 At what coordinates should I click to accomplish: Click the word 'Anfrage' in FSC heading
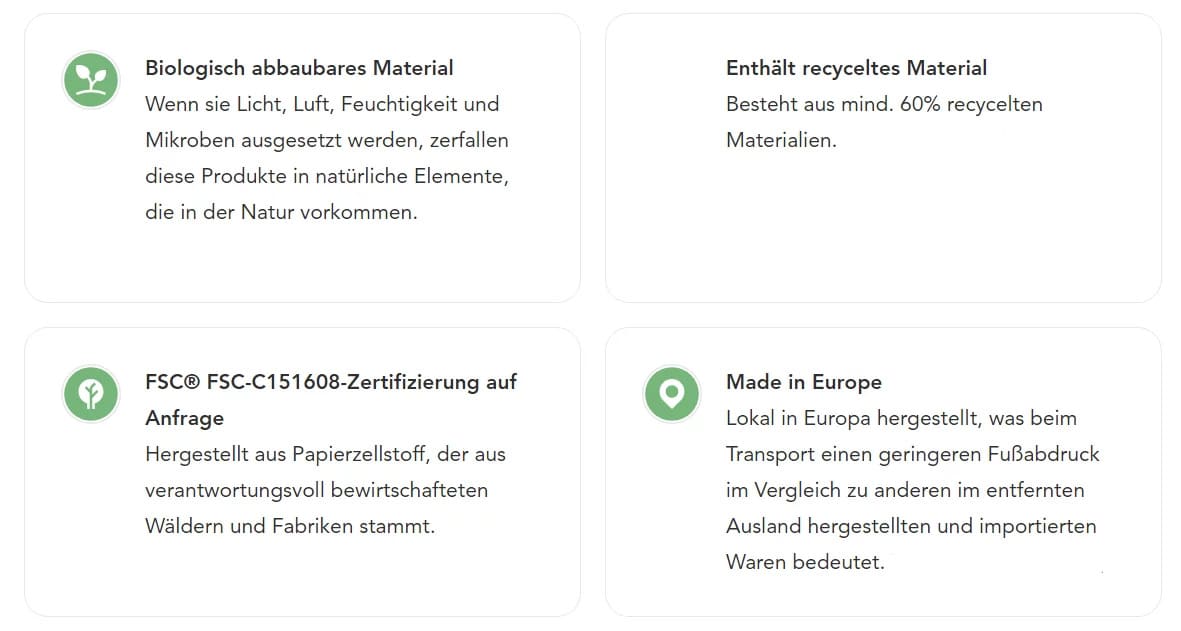[x=185, y=418]
